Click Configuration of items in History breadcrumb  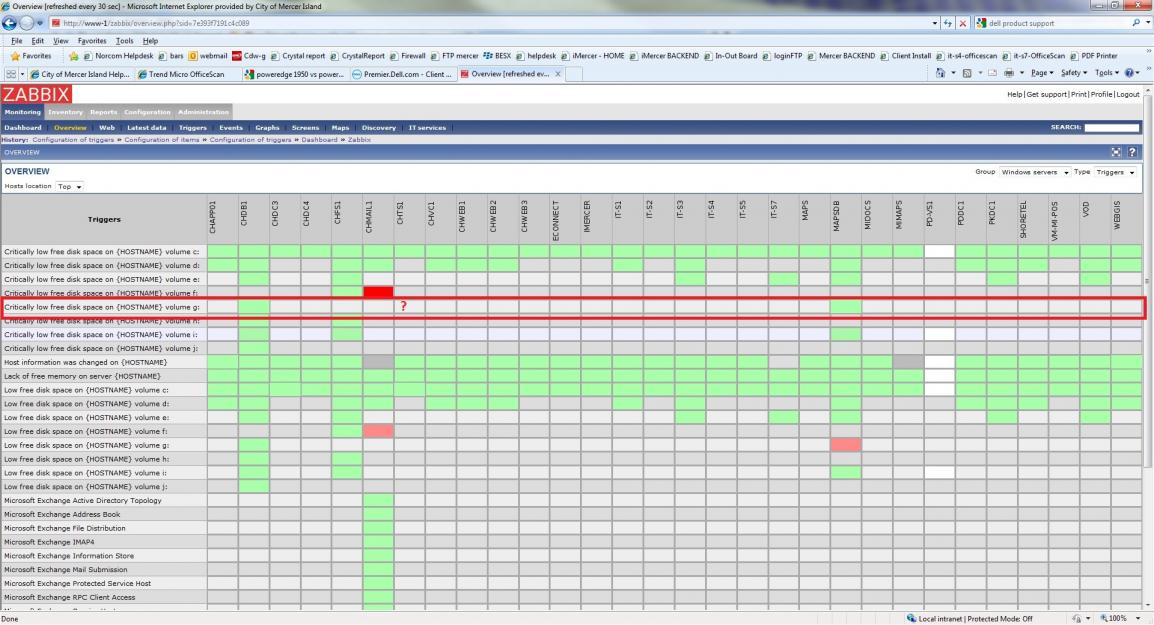[x=161, y=140]
